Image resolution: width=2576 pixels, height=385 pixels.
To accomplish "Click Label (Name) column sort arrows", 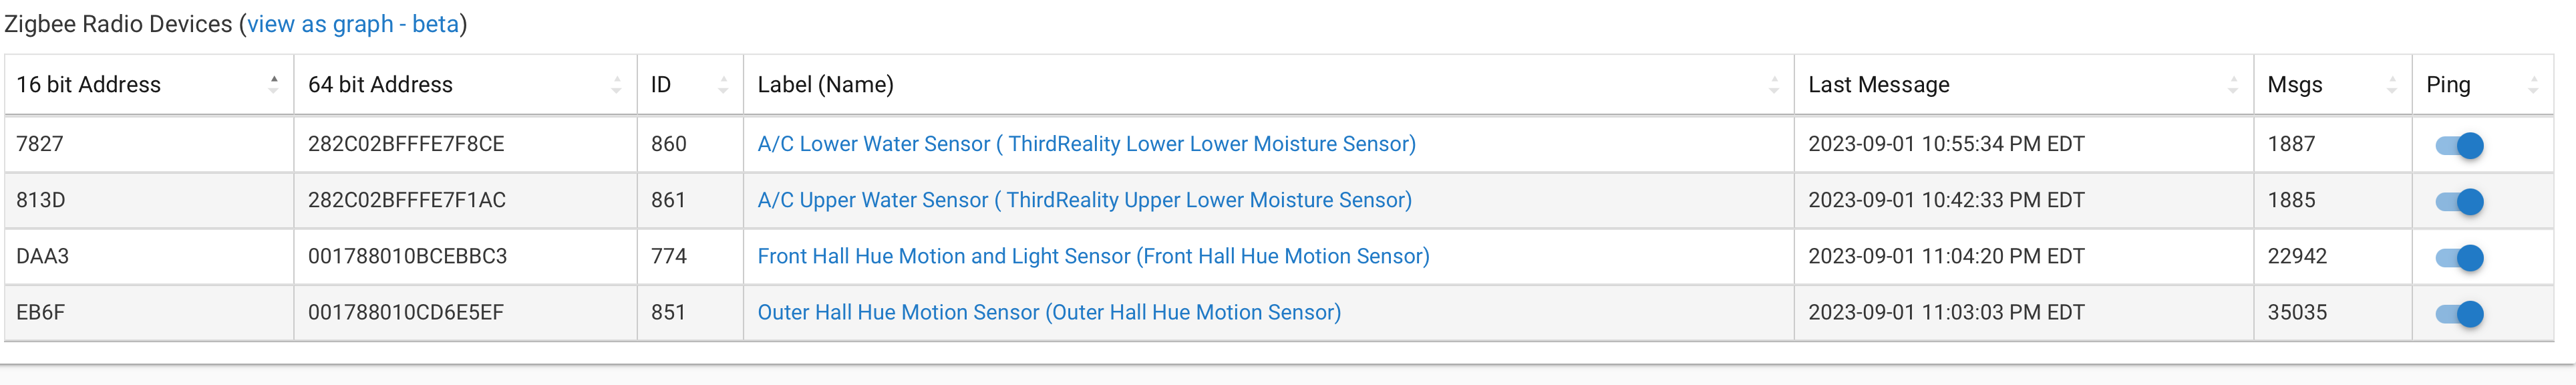I will [x=1774, y=85].
